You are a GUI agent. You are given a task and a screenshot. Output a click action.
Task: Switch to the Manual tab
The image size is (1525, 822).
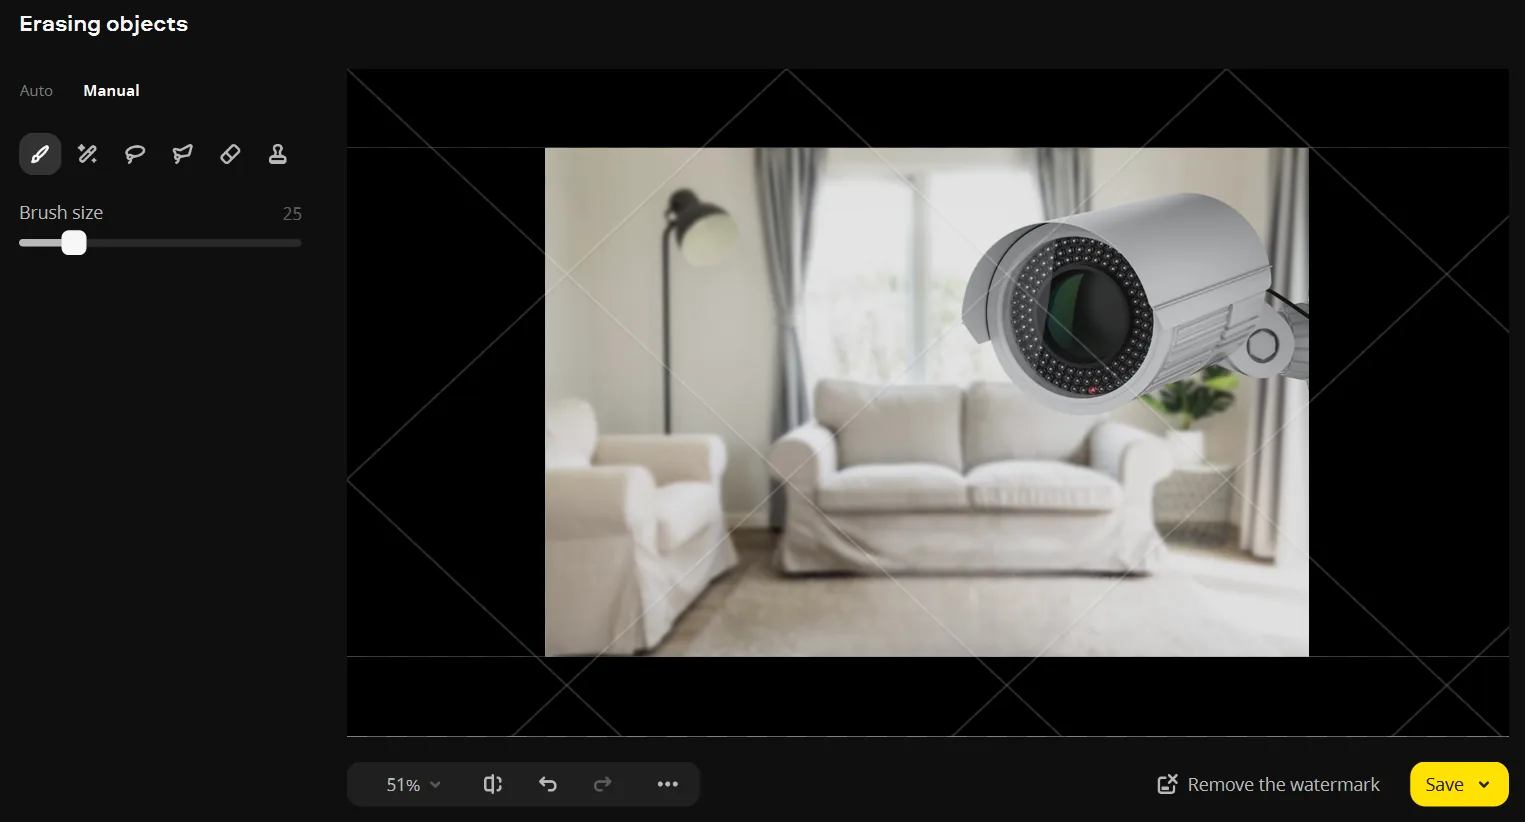[x=111, y=91]
